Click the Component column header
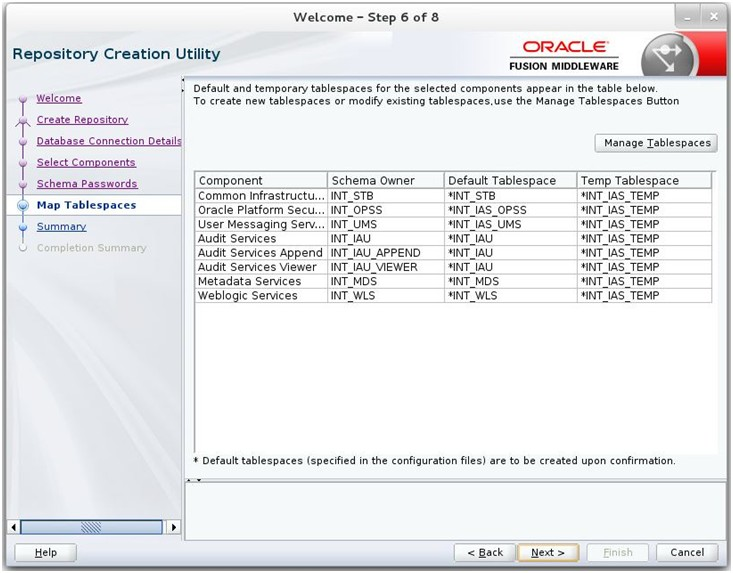The image size is (733, 573). point(261,180)
